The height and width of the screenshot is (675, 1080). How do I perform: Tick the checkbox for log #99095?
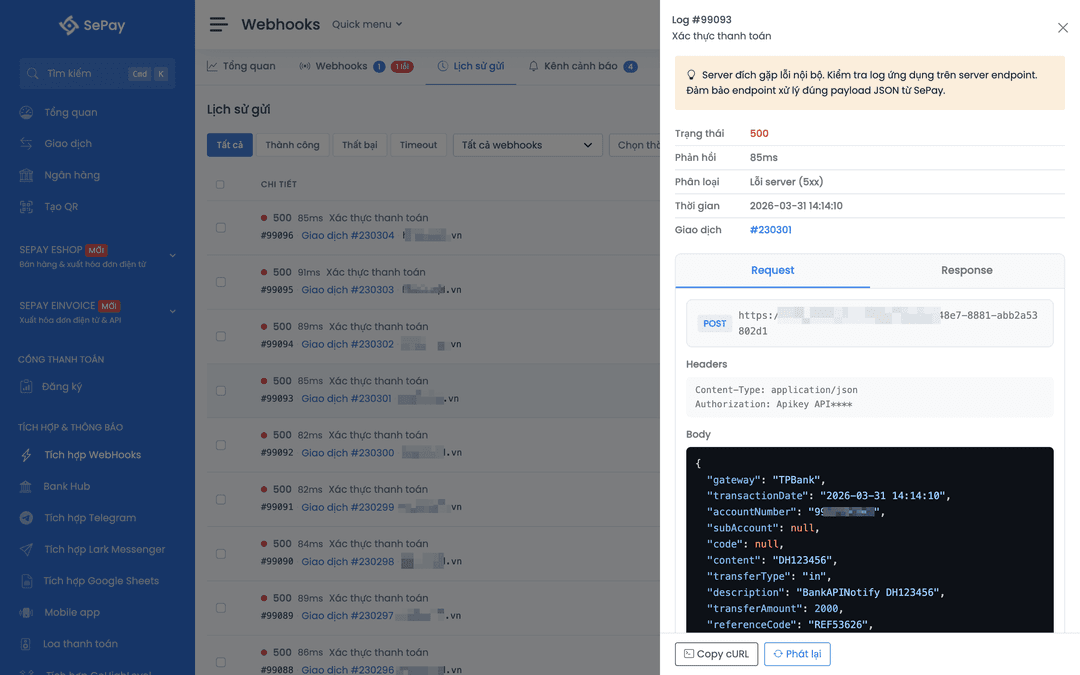220,282
